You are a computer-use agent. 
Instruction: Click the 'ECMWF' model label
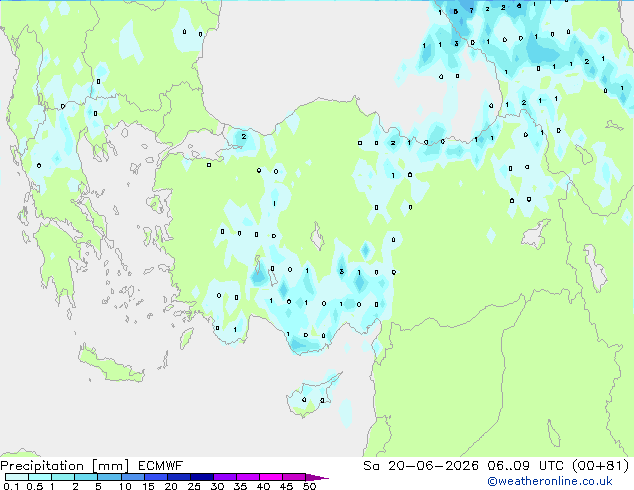tap(160, 466)
